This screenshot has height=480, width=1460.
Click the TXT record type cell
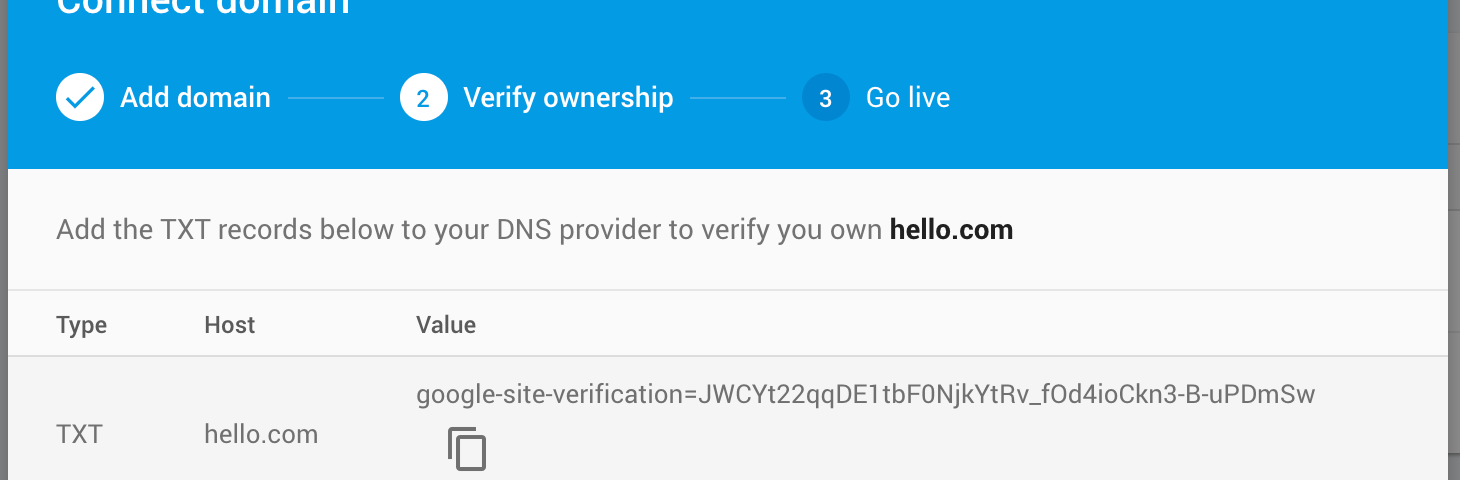pos(79,435)
